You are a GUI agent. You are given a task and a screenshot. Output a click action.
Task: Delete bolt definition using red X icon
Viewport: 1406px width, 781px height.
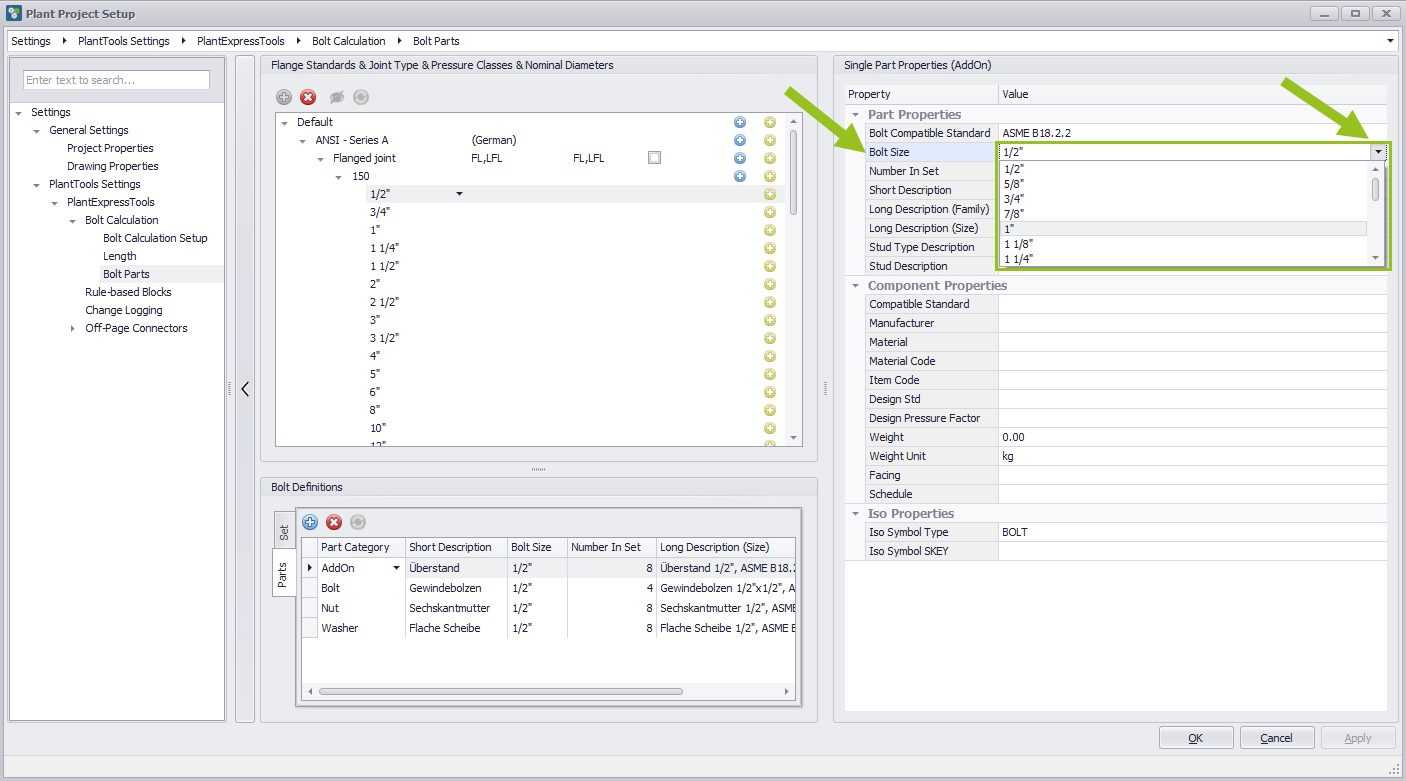click(x=334, y=522)
